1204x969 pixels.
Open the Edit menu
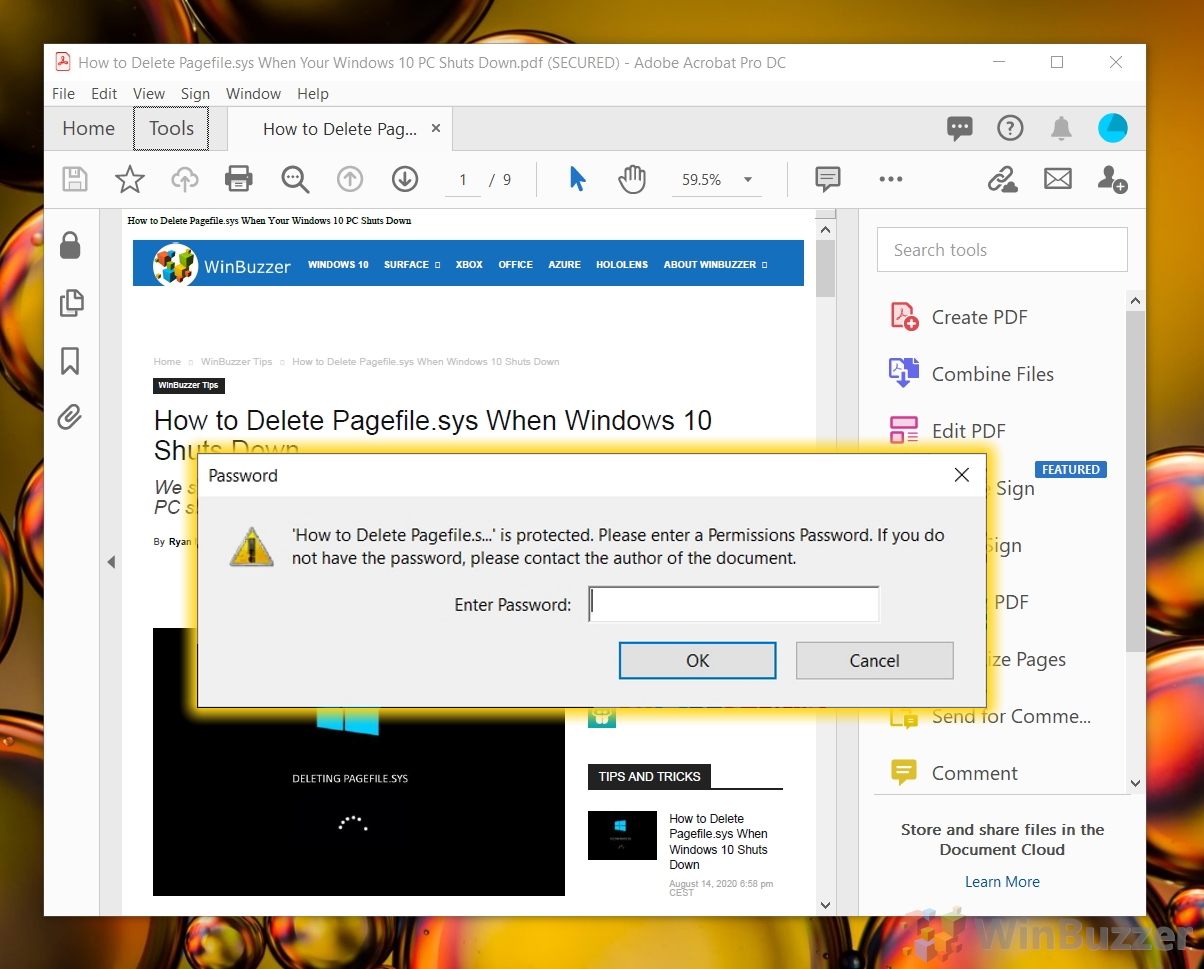104,94
